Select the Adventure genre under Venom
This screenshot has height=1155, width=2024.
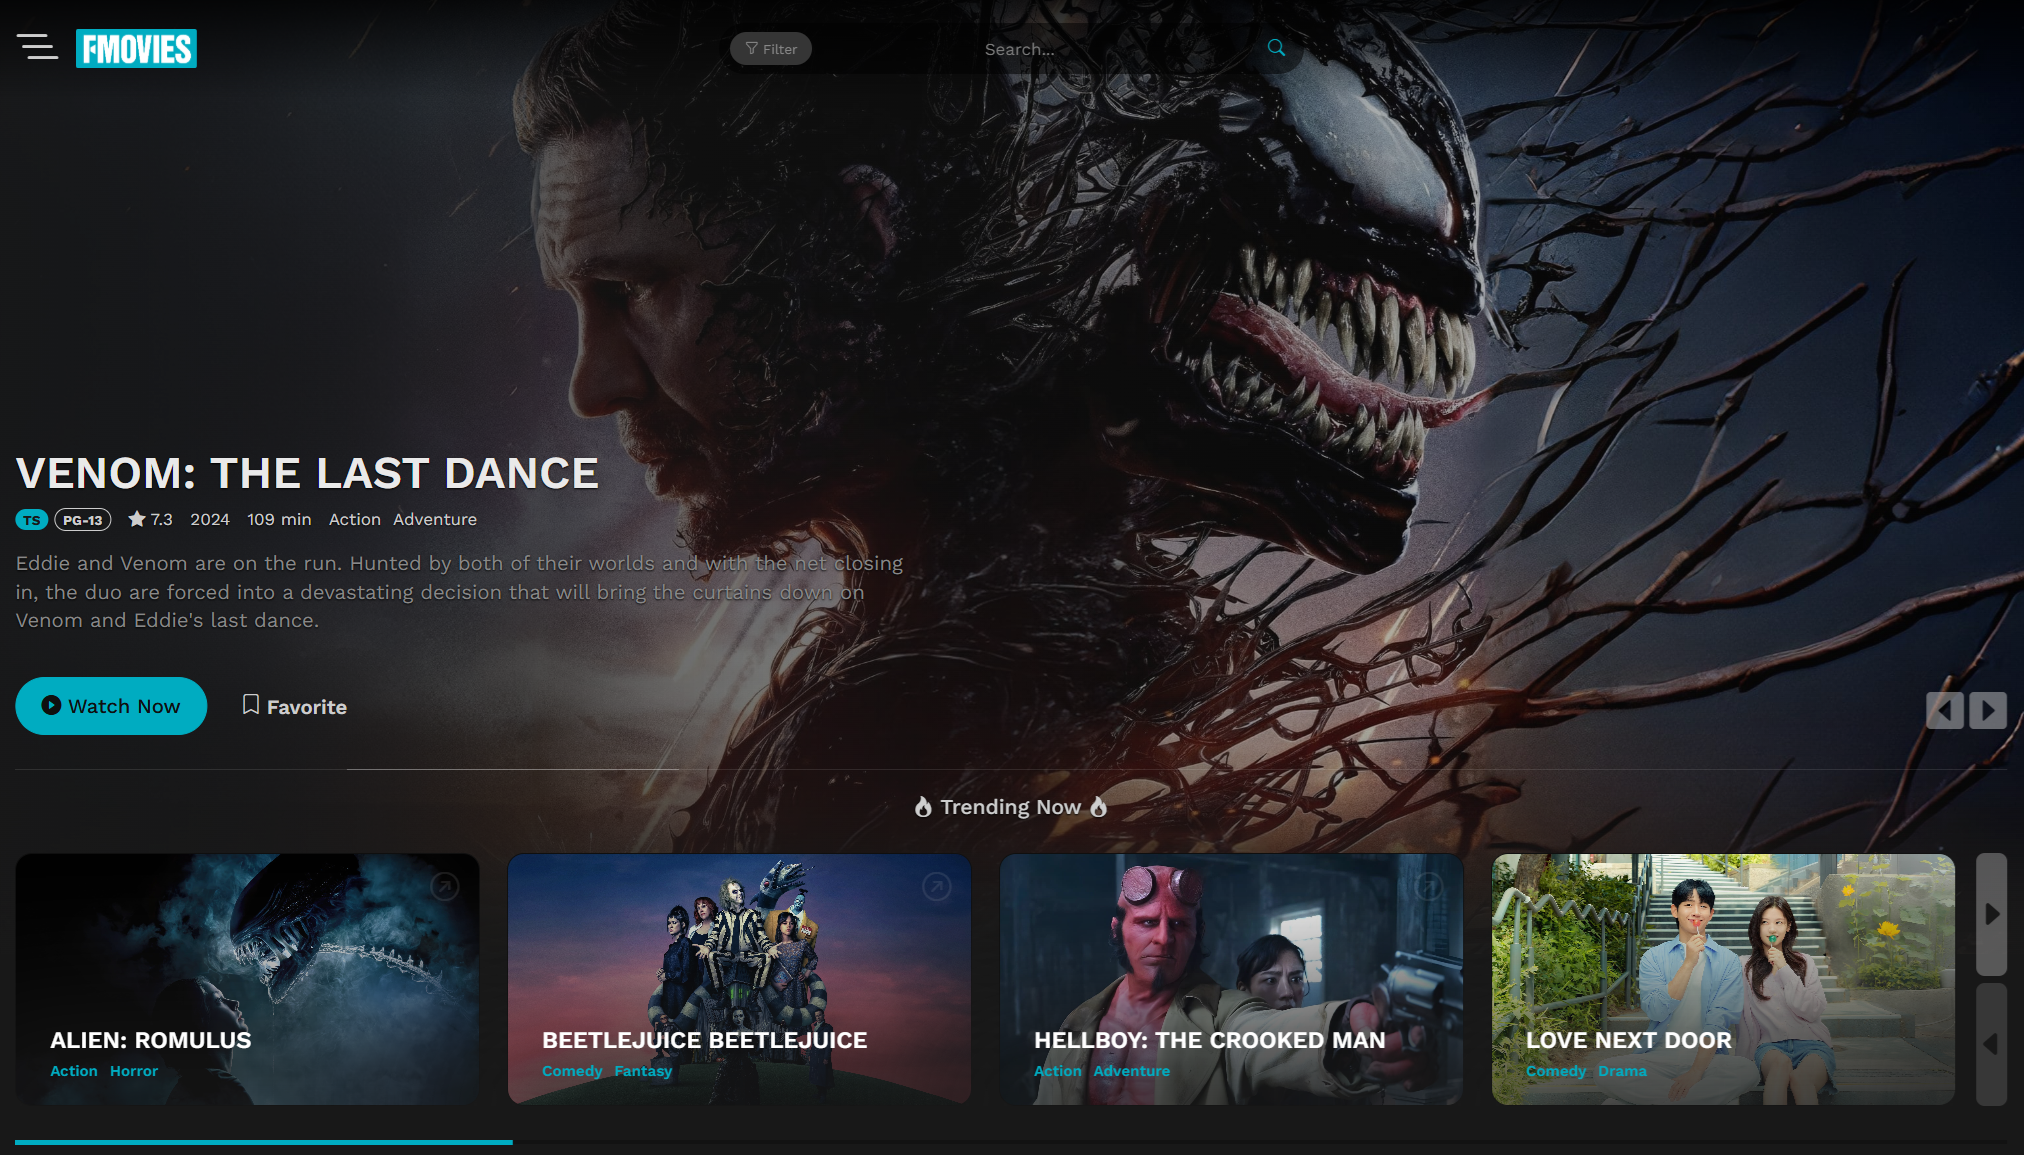pos(434,519)
